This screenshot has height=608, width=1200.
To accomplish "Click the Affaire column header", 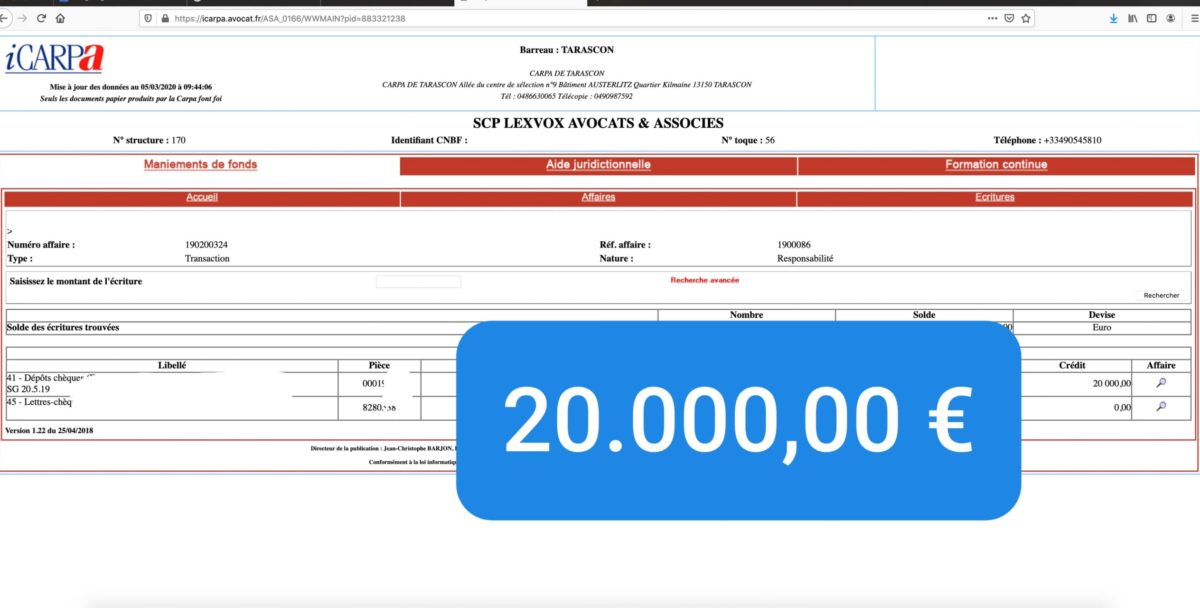I will pyautogui.click(x=1161, y=365).
